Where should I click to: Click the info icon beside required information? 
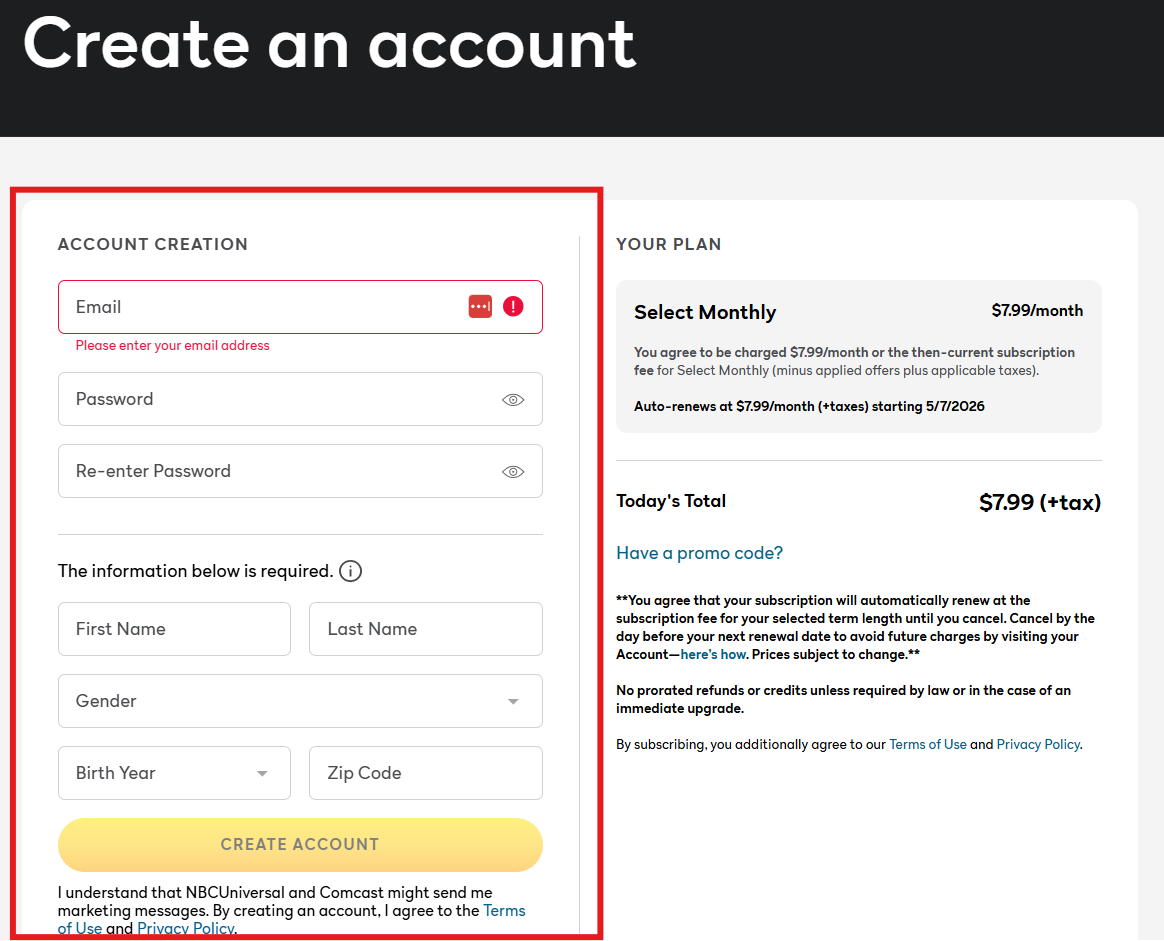pyautogui.click(x=350, y=572)
